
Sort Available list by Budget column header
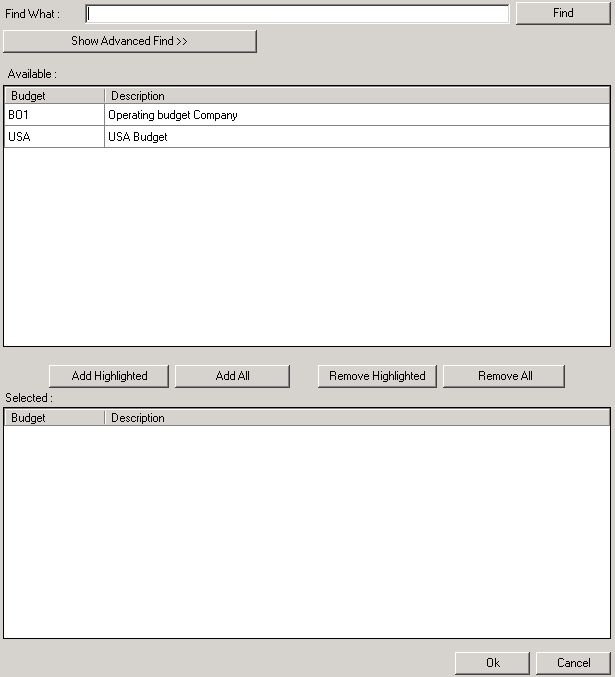[x=54, y=95]
